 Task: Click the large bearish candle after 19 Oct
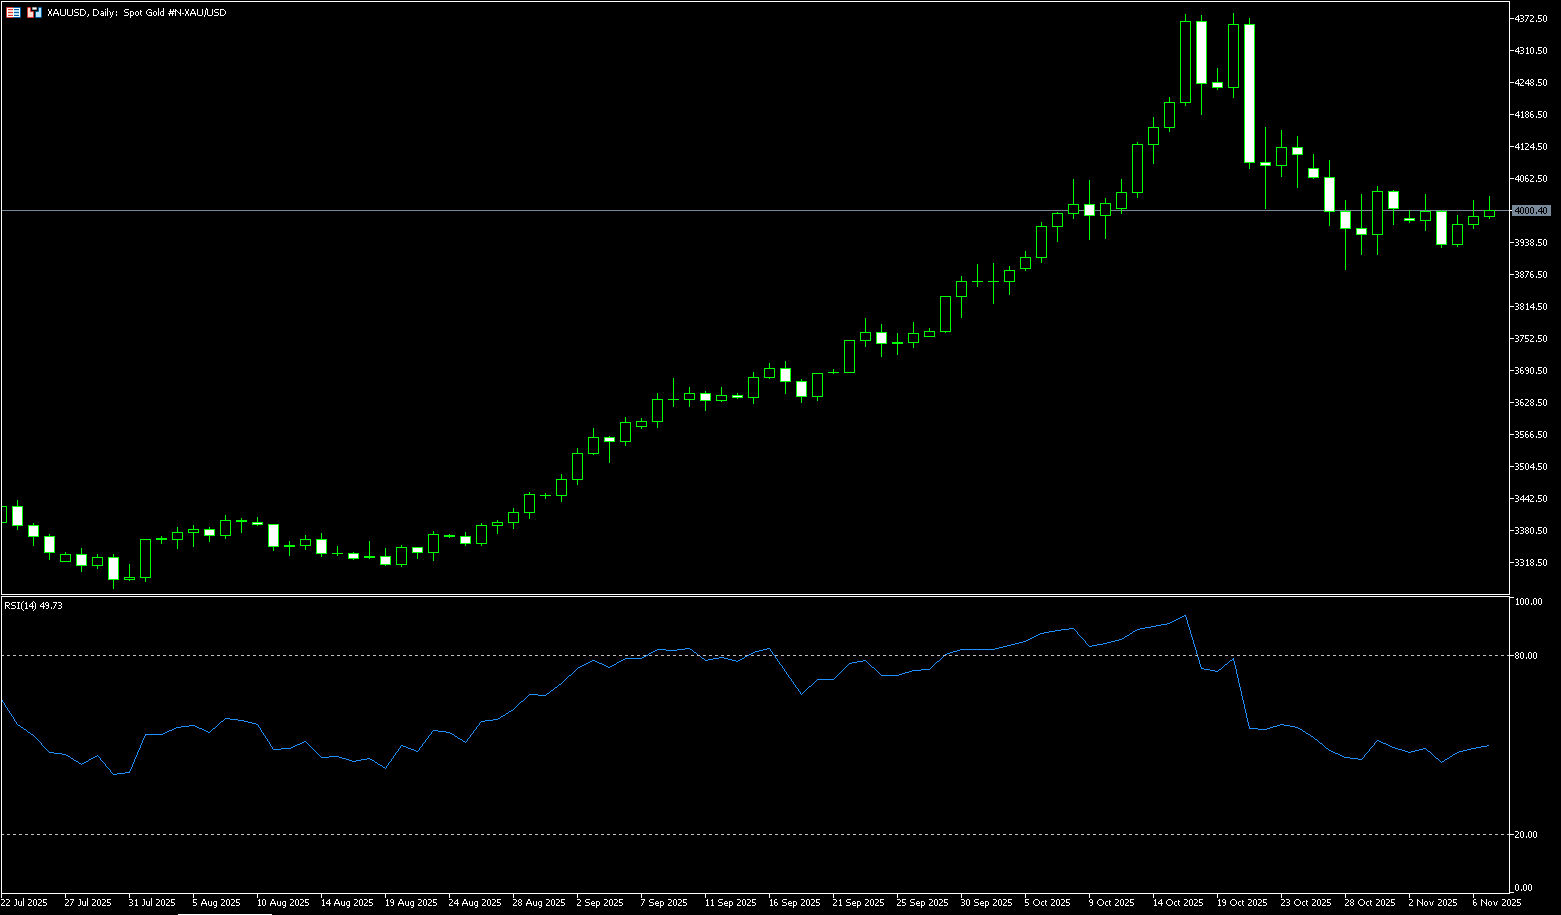tap(1249, 93)
